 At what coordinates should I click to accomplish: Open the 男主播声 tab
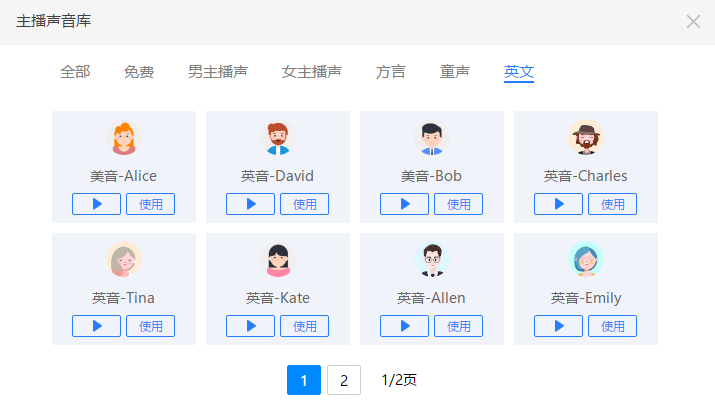(x=218, y=72)
